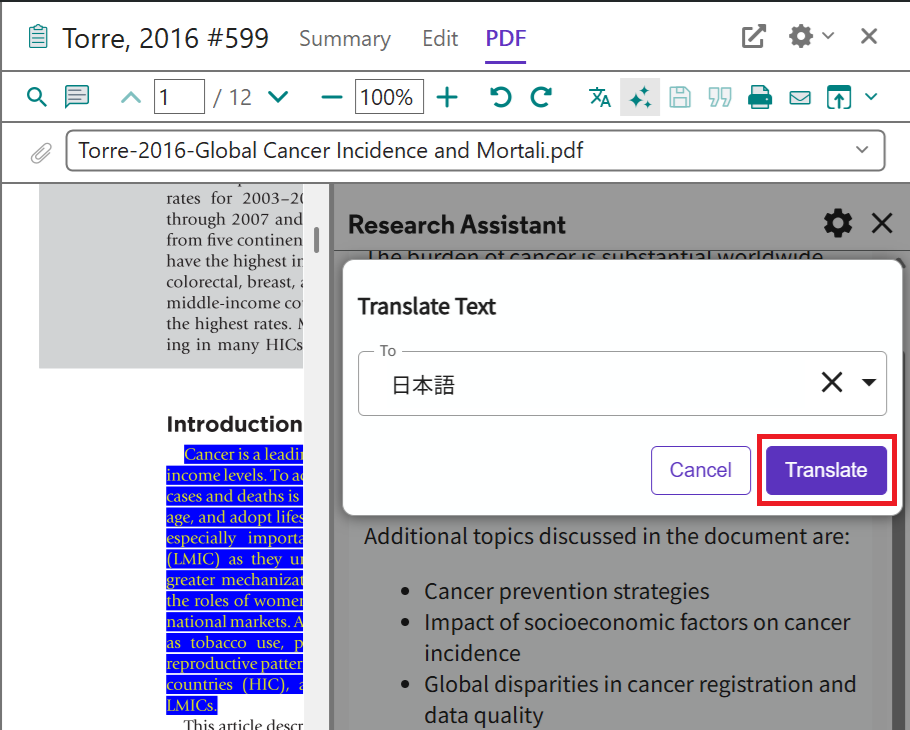Click the zoom in plus button
The width and height of the screenshot is (910, 730).
pos(448,97)
